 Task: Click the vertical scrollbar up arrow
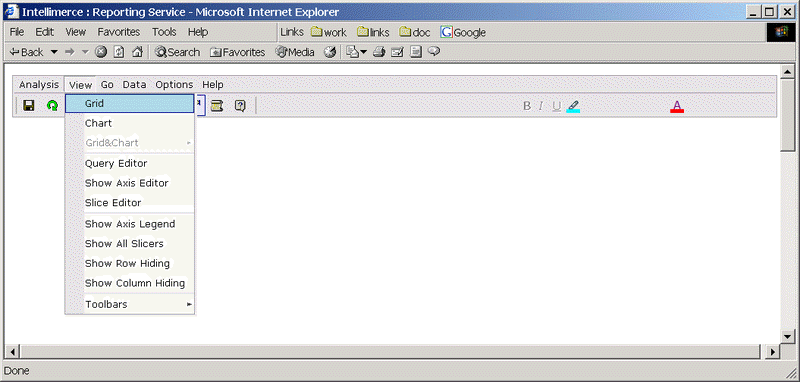pyautogui.click(x=787, y=71)
